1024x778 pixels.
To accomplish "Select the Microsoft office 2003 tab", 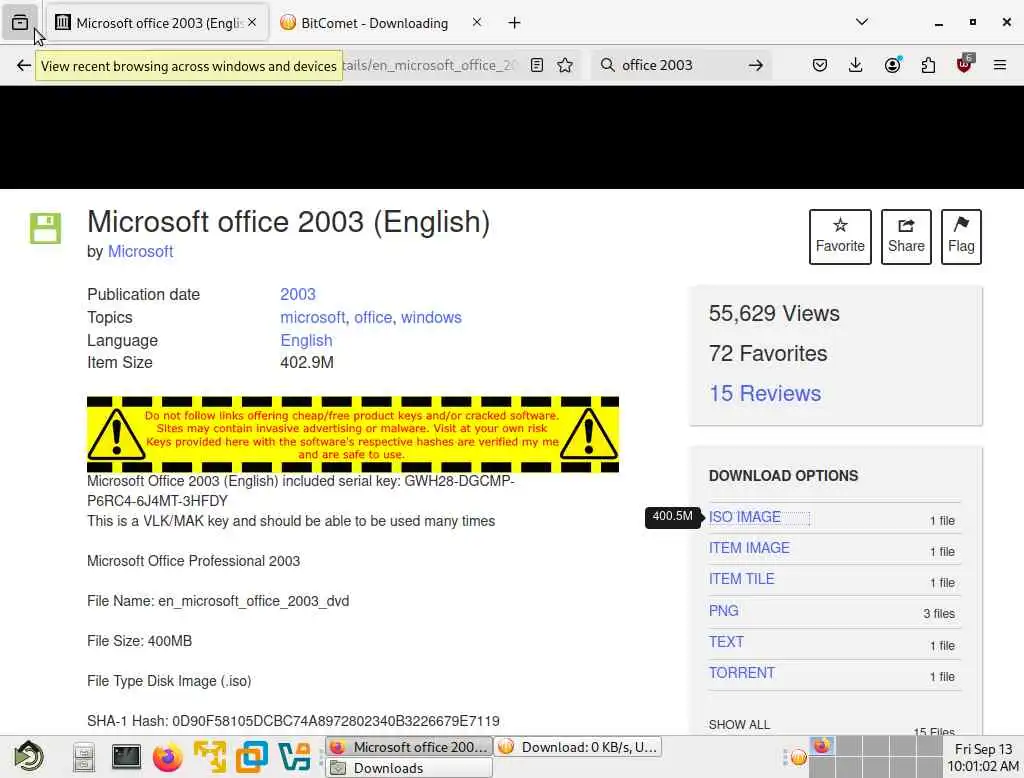I will pos(157,23).
